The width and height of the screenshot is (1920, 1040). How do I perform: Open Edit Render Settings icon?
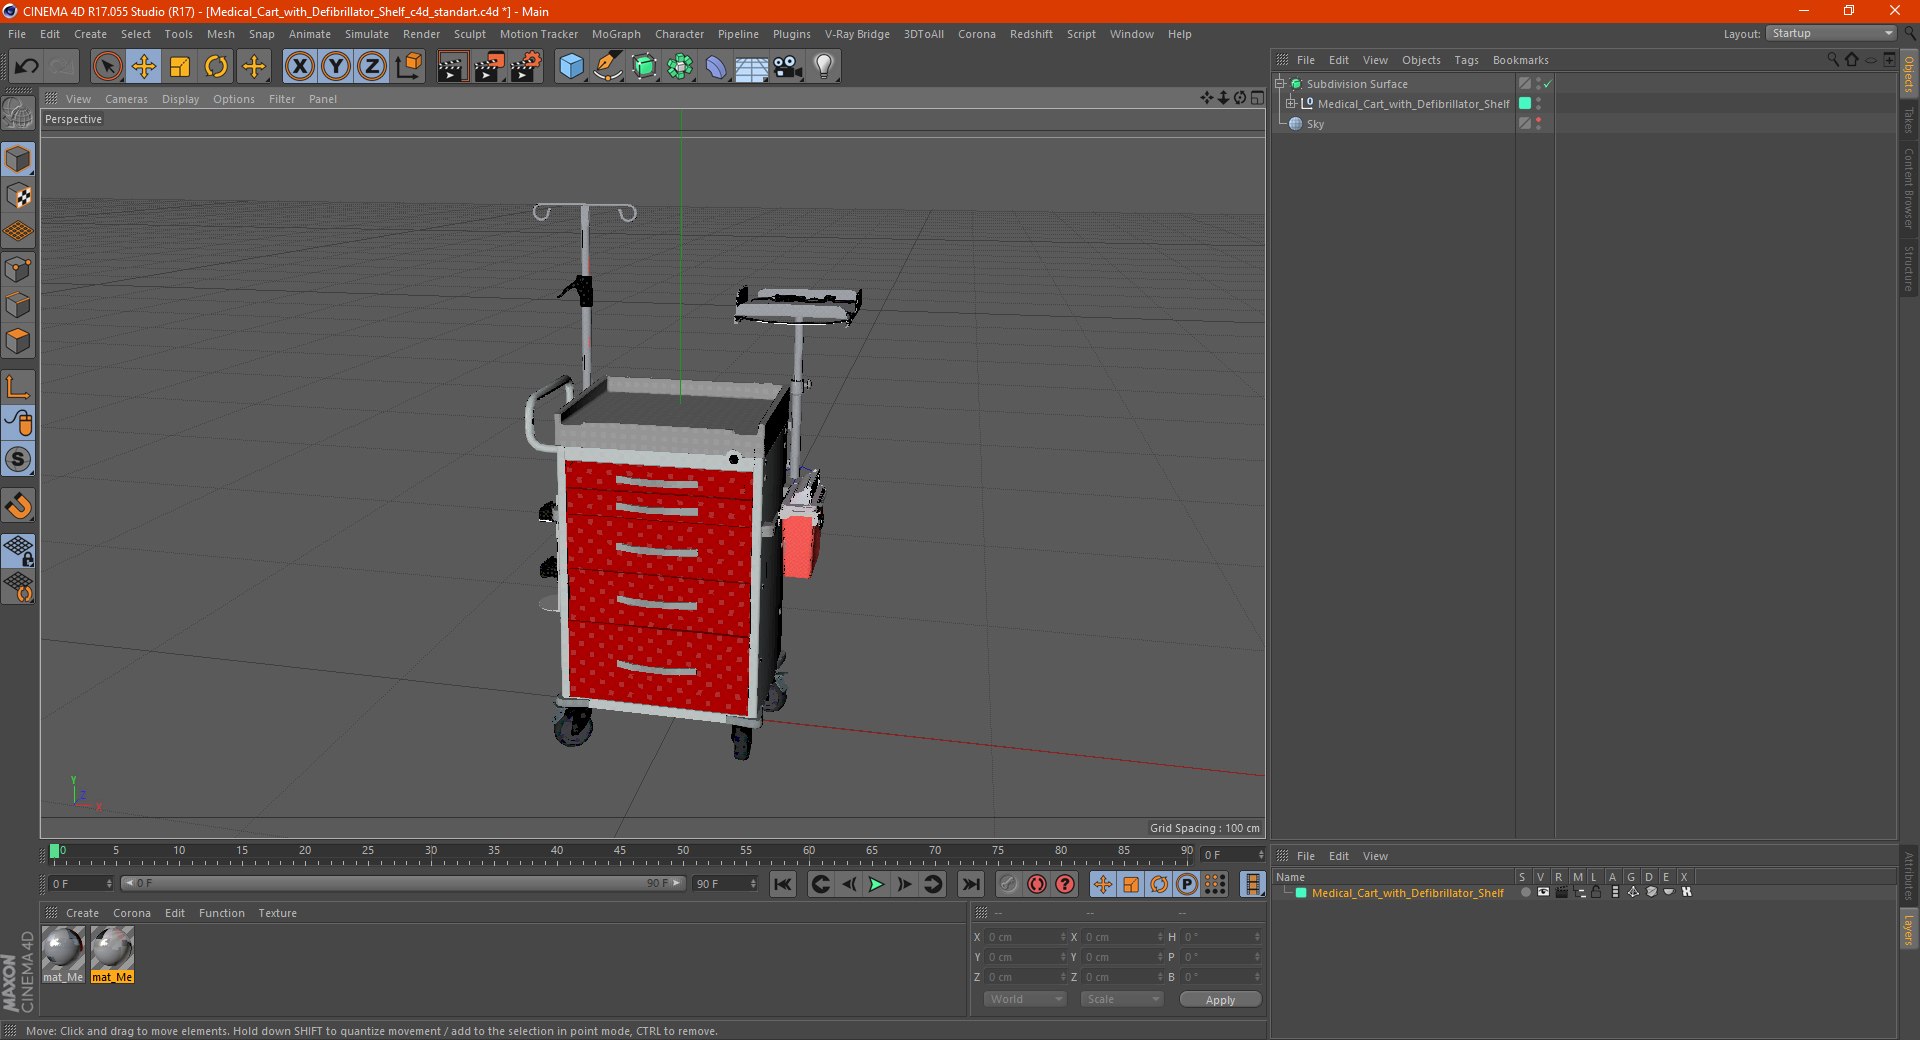[x=526, y=67]
